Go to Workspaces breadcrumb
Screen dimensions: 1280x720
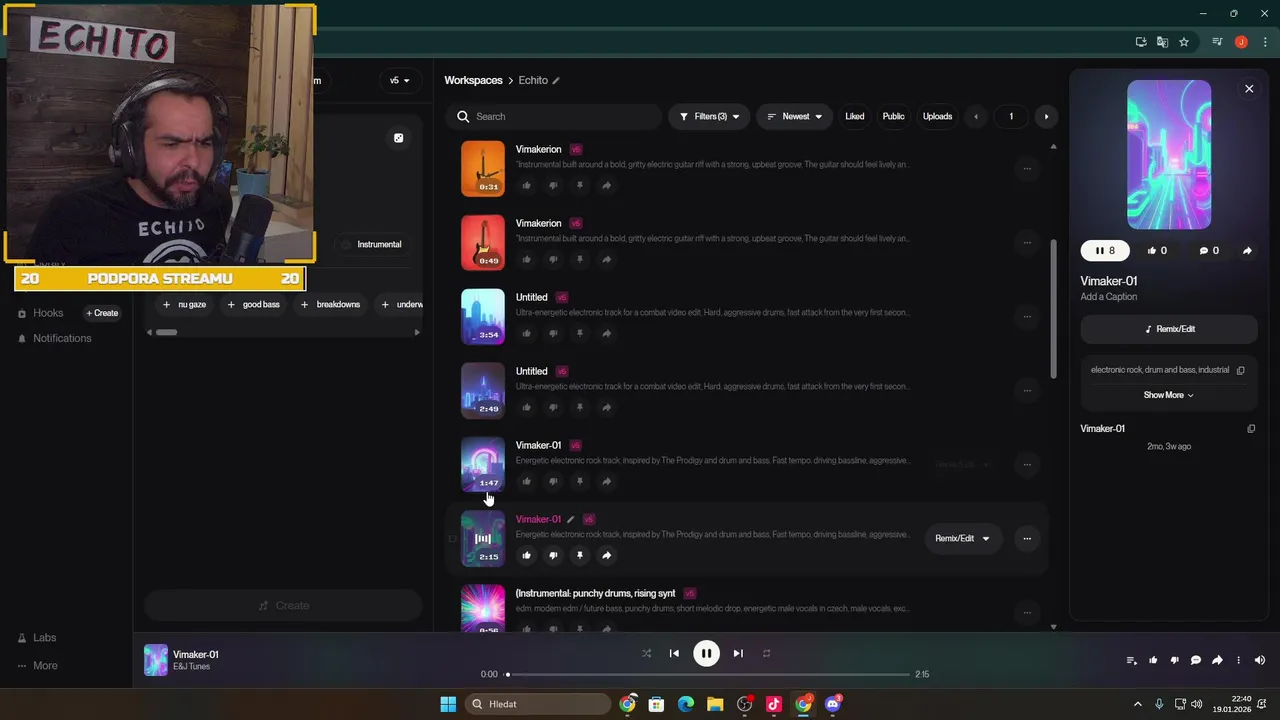[473, 80]
